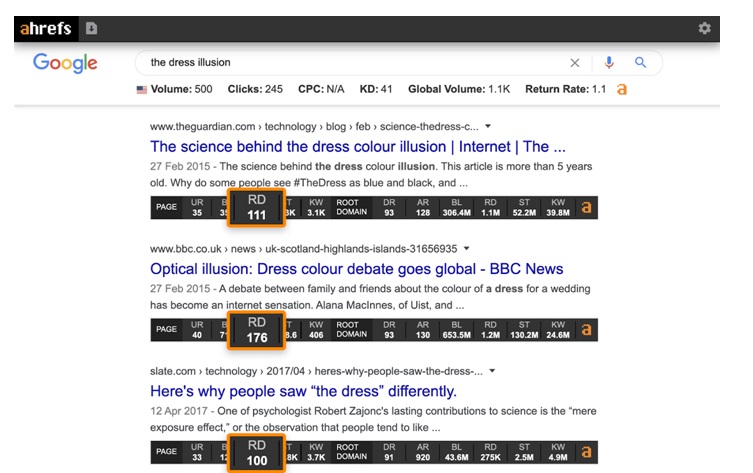753x473 pixels.
Task: Click domain RD 275K on Slate bar
Action: 490,452
